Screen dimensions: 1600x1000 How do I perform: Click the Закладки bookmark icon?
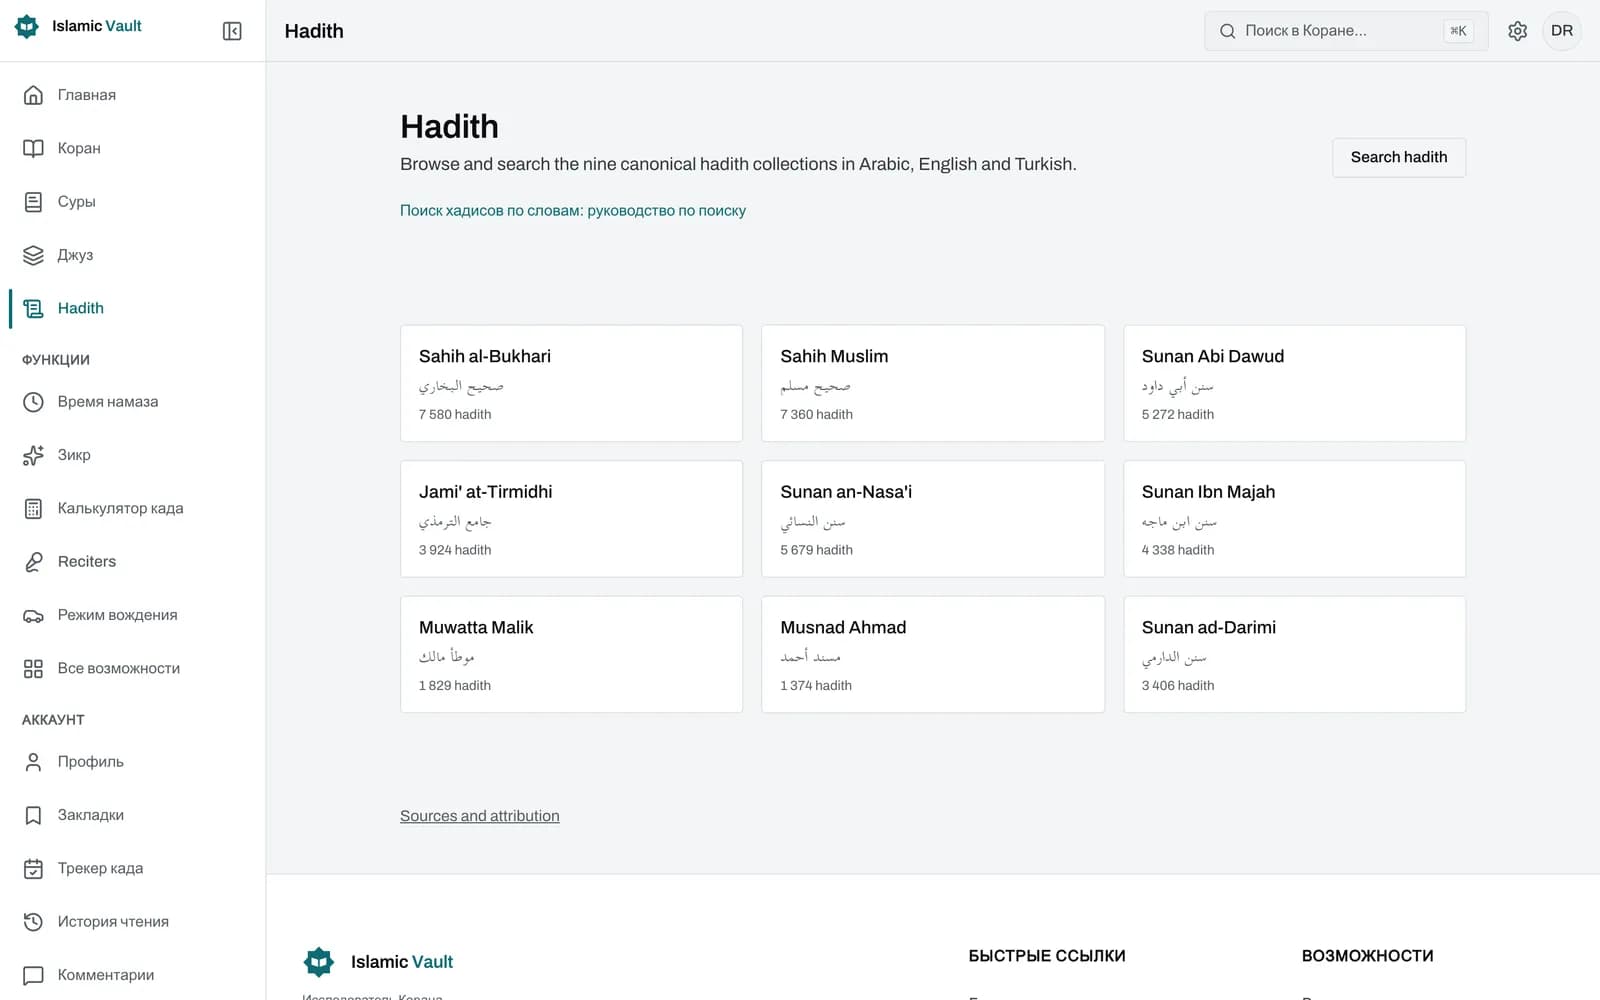33,815
